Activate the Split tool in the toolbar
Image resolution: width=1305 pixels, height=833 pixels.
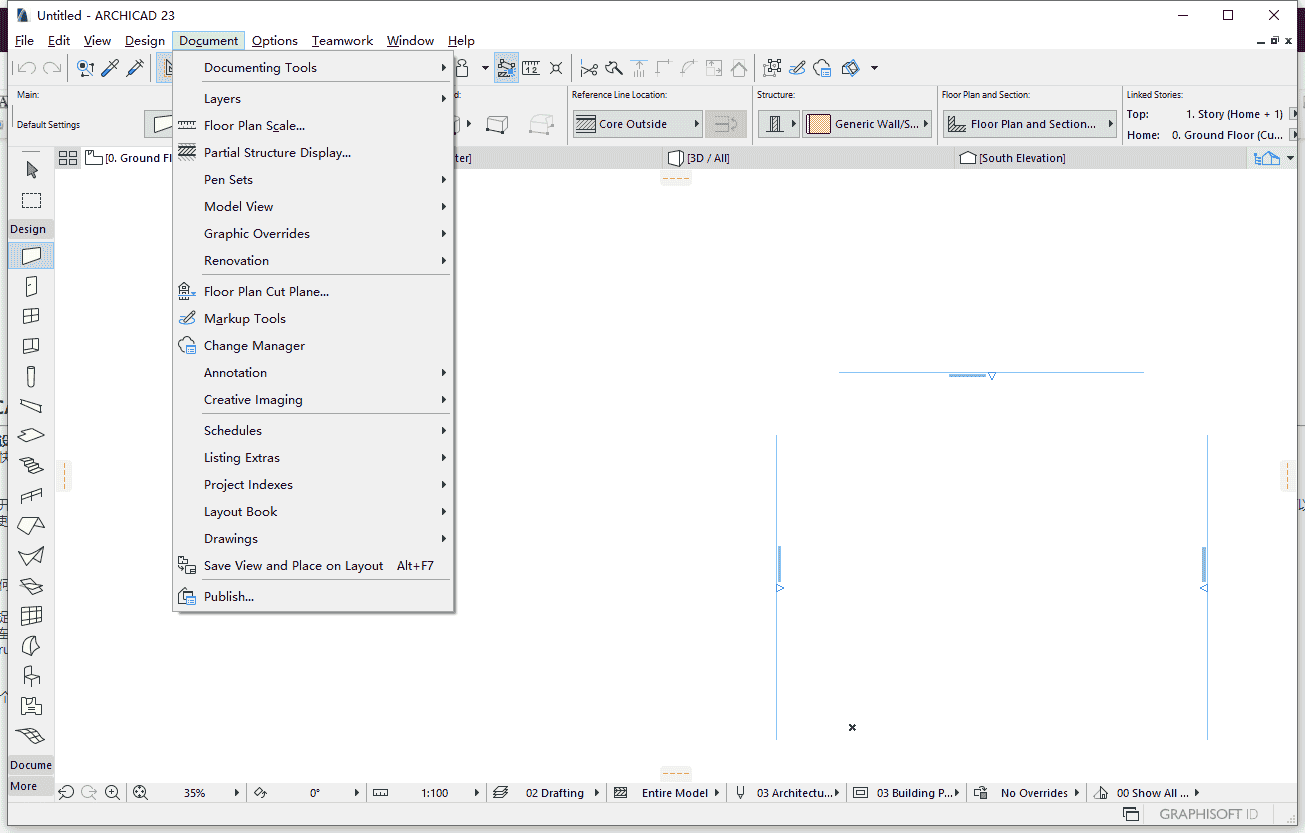pyautogui.click(x=590, y=68)
